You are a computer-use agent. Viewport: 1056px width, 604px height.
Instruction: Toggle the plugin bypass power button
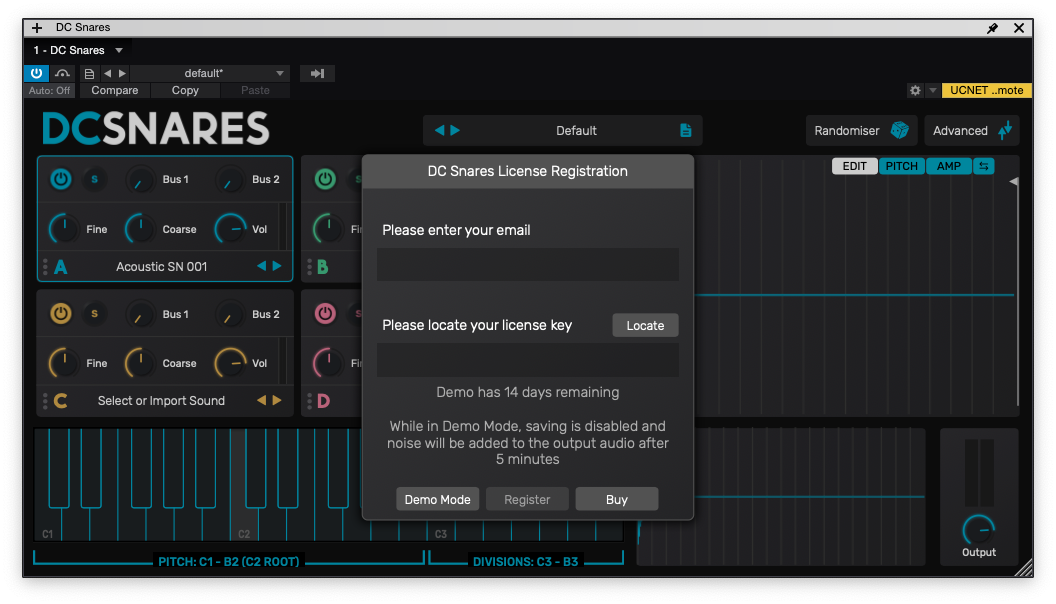click(x=36, y=73)
